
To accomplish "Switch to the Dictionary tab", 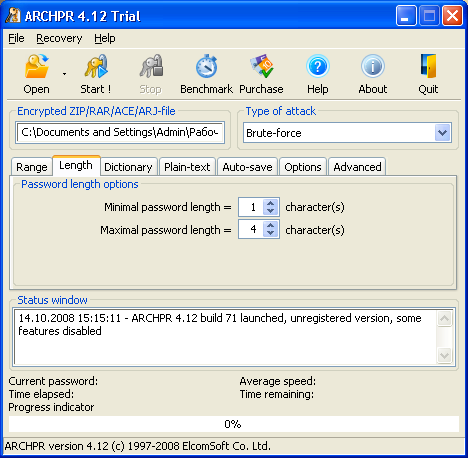I will [128, 167].
